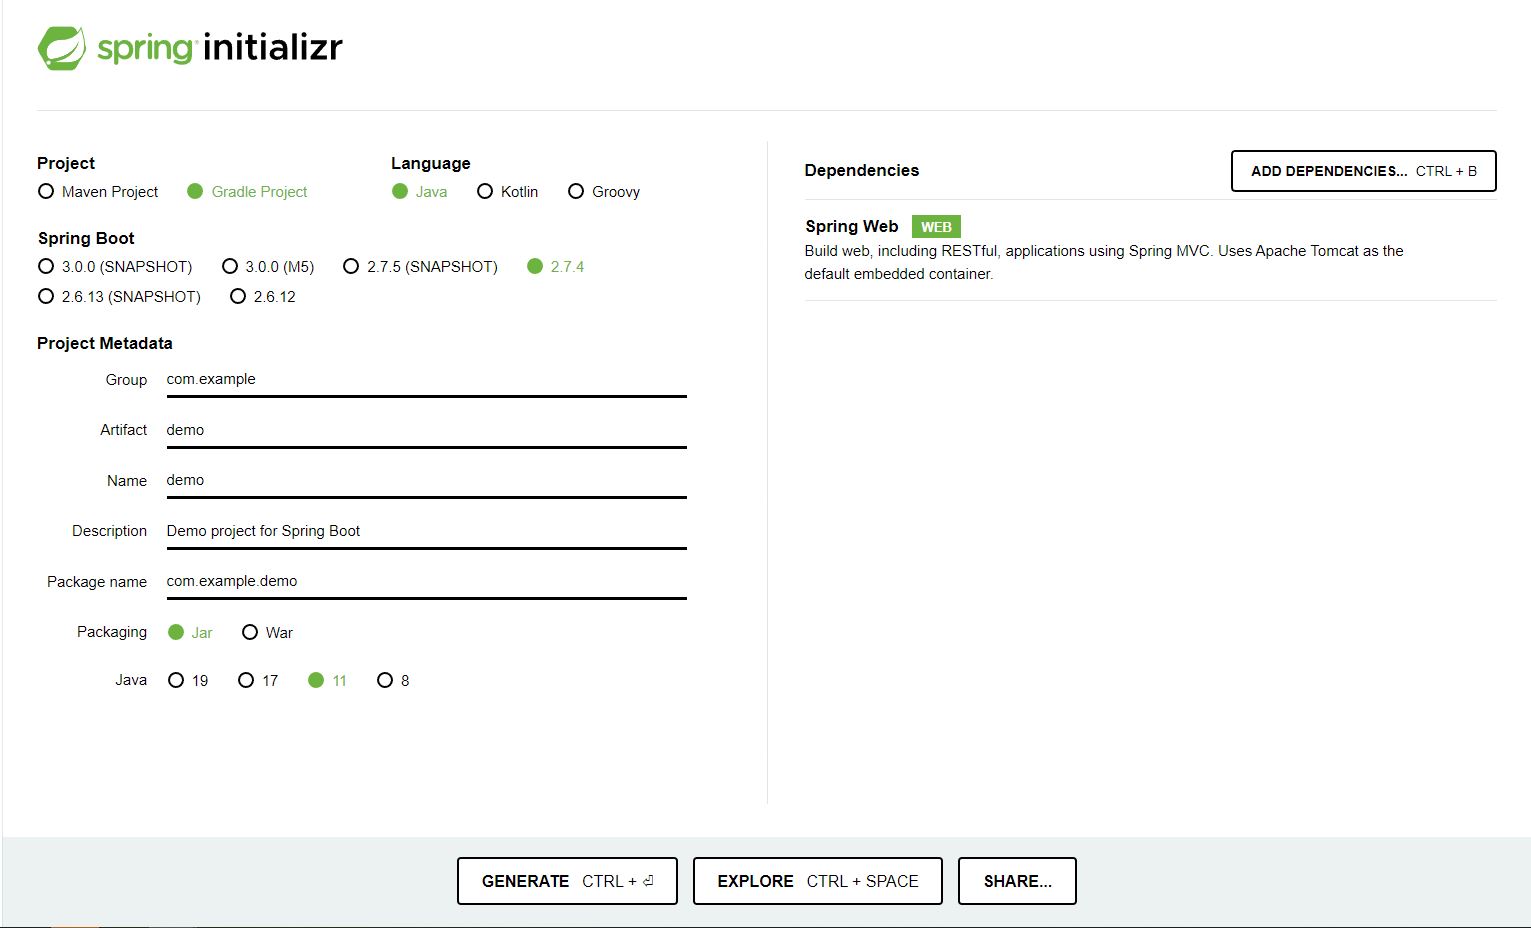Click the Project Metadata heading

[105, 343]
